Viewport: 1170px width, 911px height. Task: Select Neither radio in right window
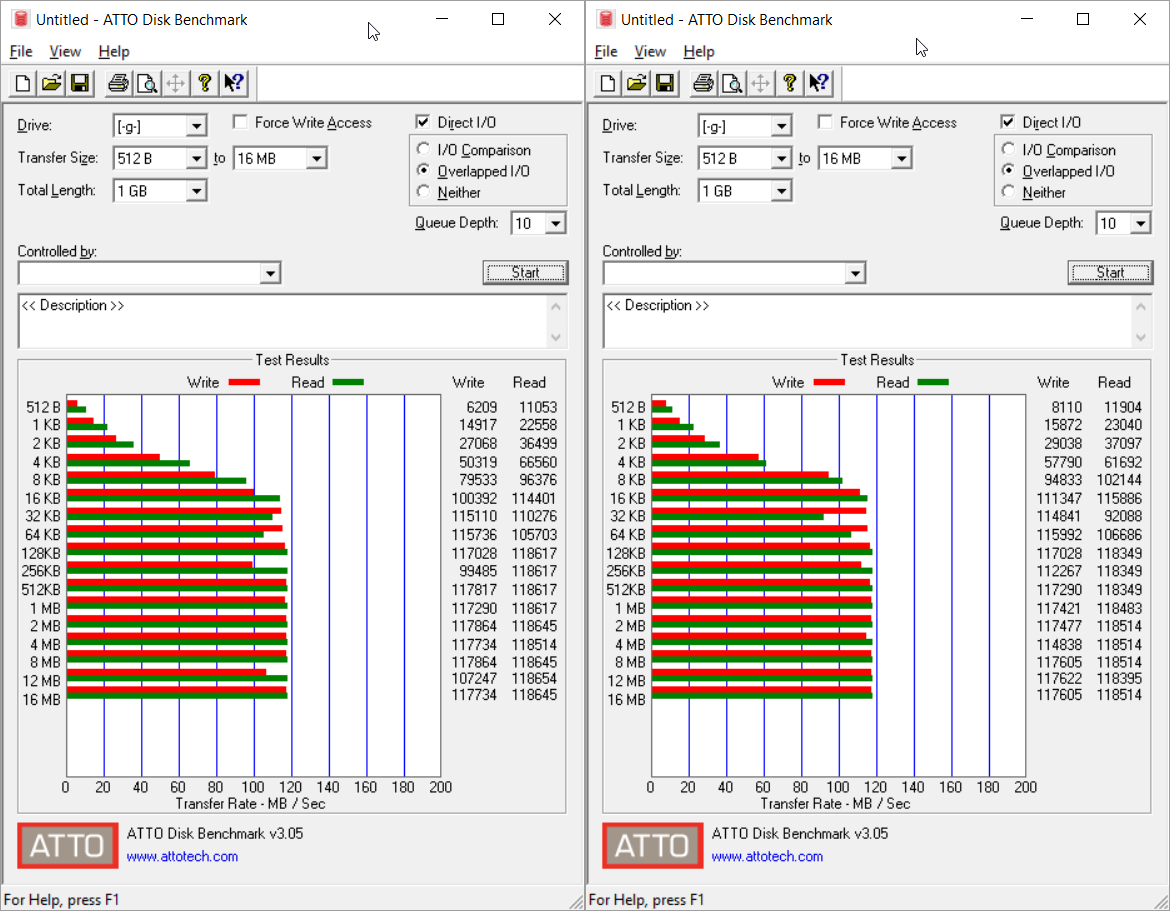coord(1009,192)
